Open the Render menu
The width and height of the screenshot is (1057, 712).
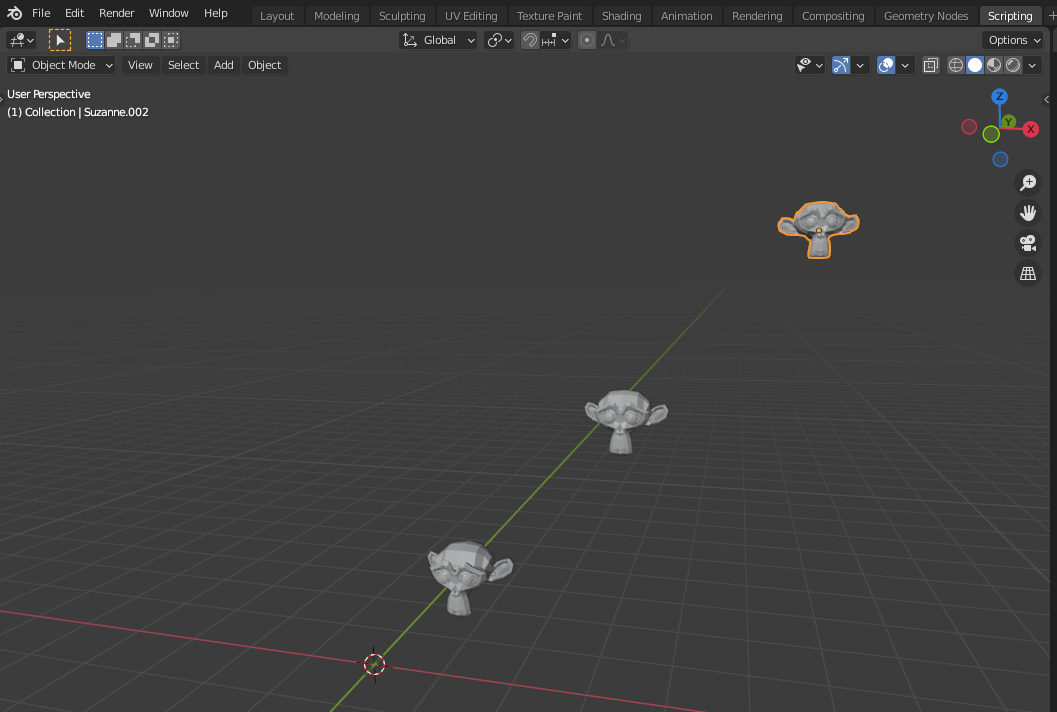[x=117, y=13]
